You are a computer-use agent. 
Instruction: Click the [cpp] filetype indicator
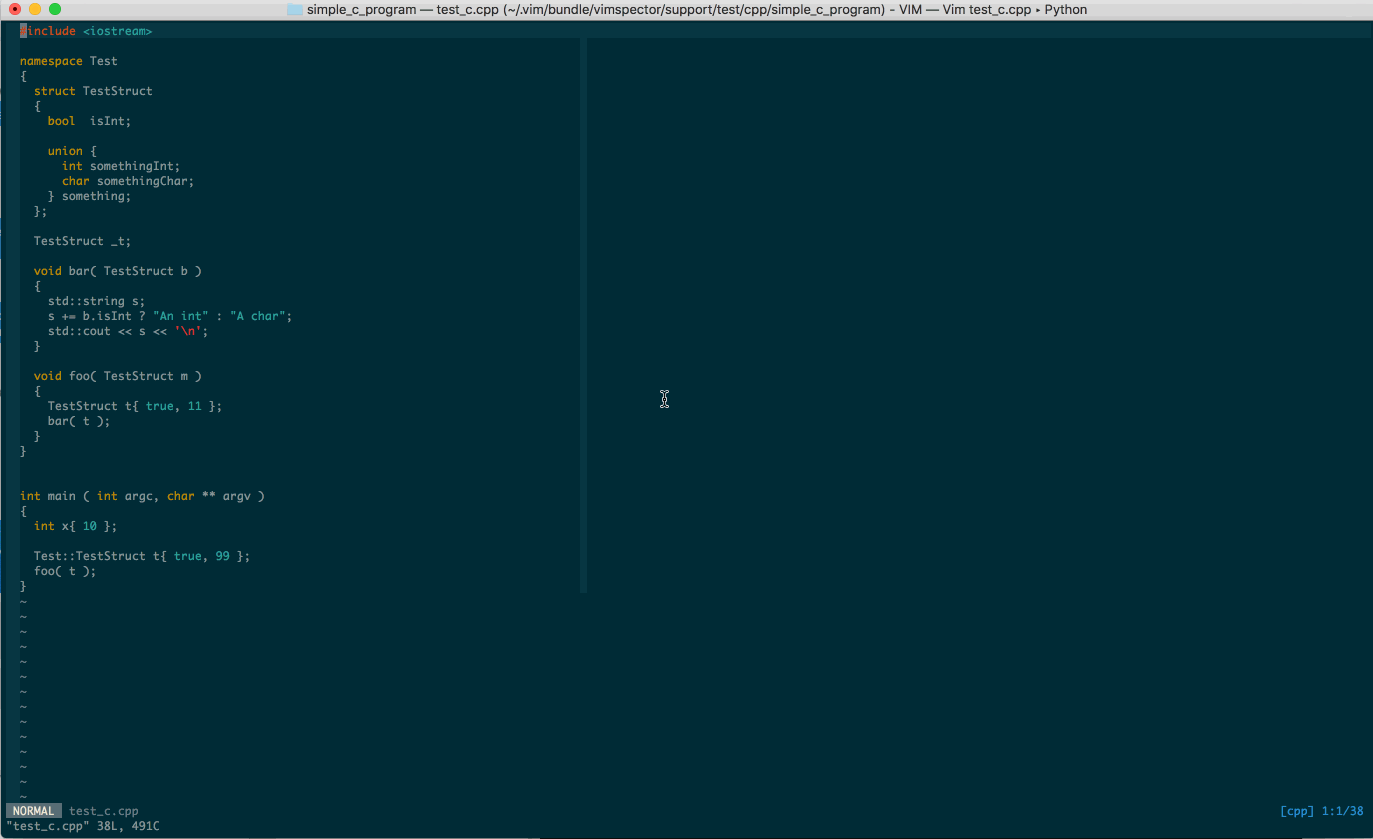1297,811
